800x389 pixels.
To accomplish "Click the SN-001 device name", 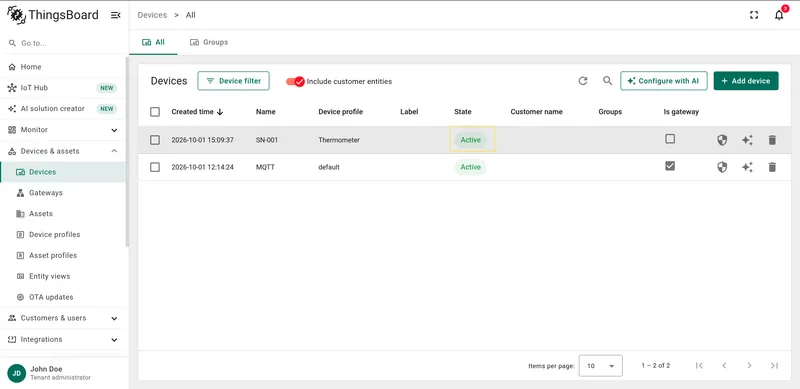I will pyautogui.click(x=267, y=140).
